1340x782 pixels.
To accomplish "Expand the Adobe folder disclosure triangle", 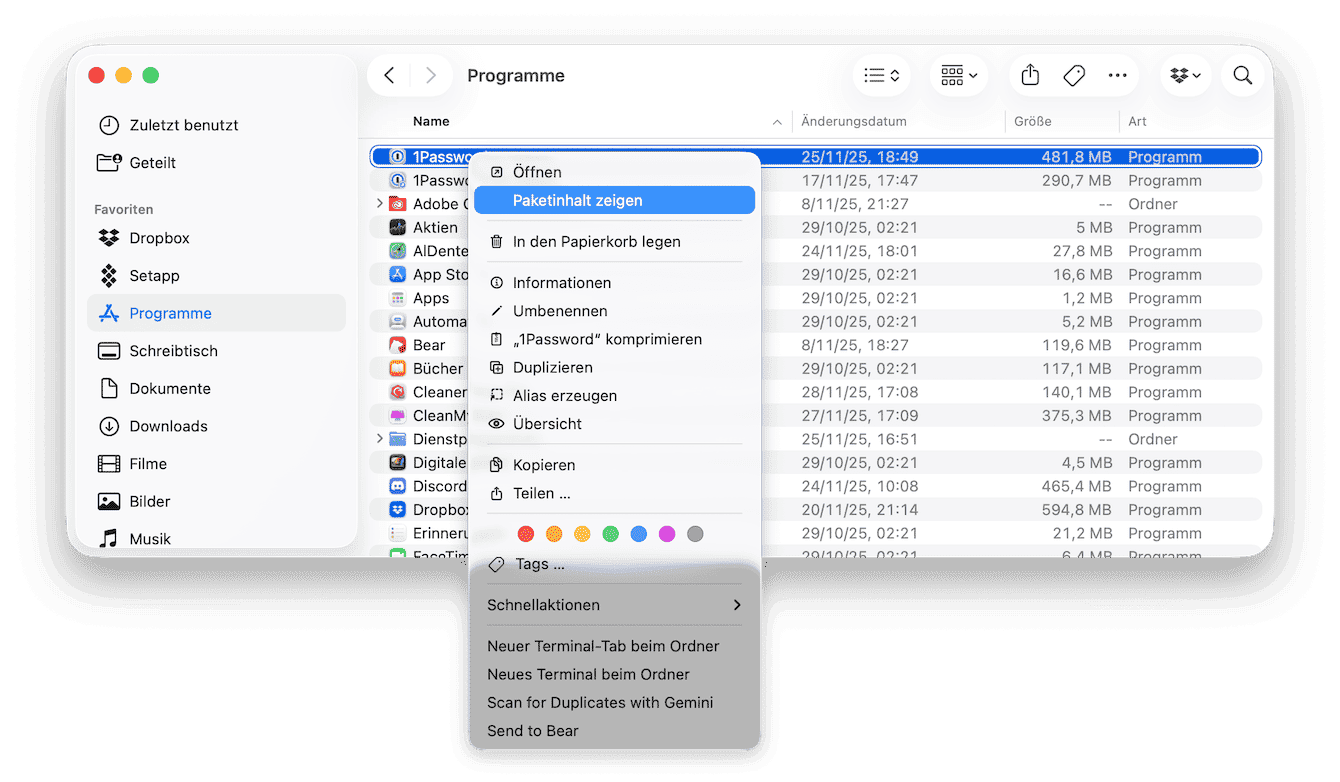I will tap(379, 204).
